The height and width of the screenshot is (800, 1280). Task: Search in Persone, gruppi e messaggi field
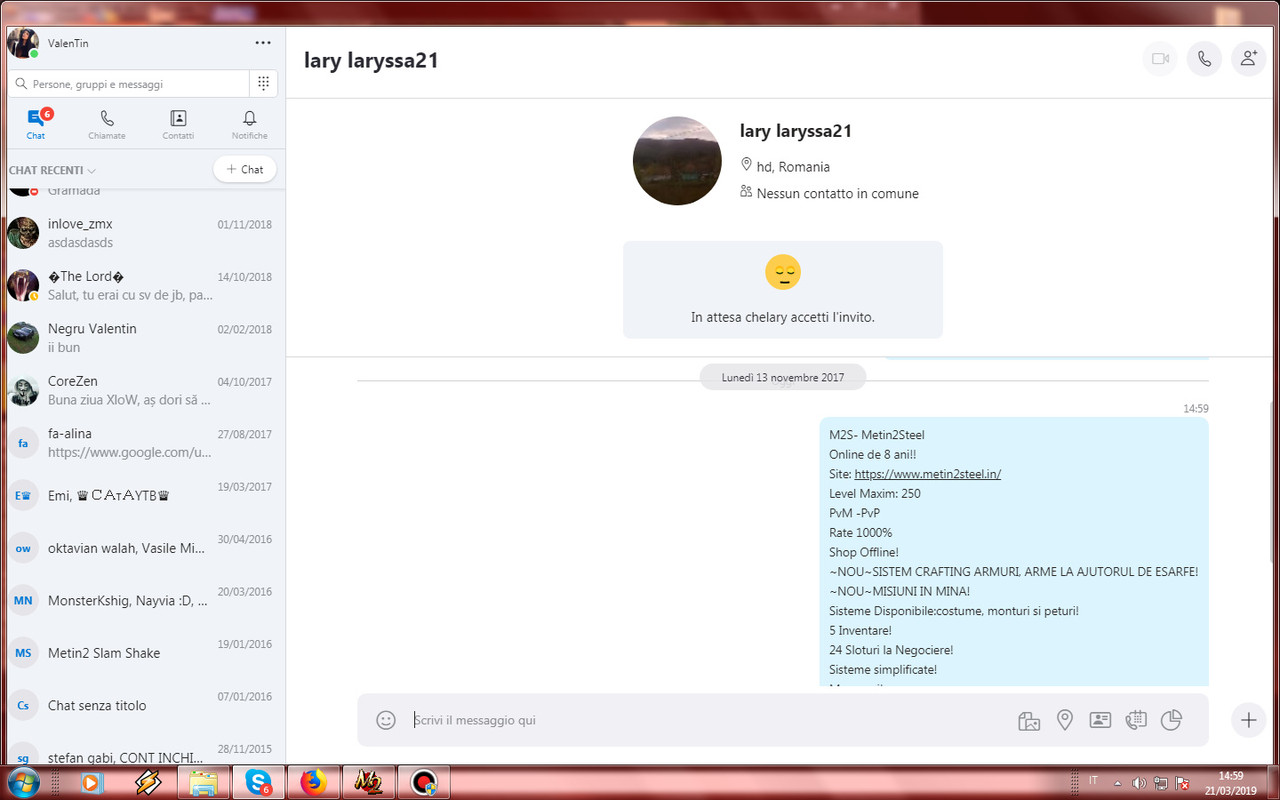coord(128,84)
